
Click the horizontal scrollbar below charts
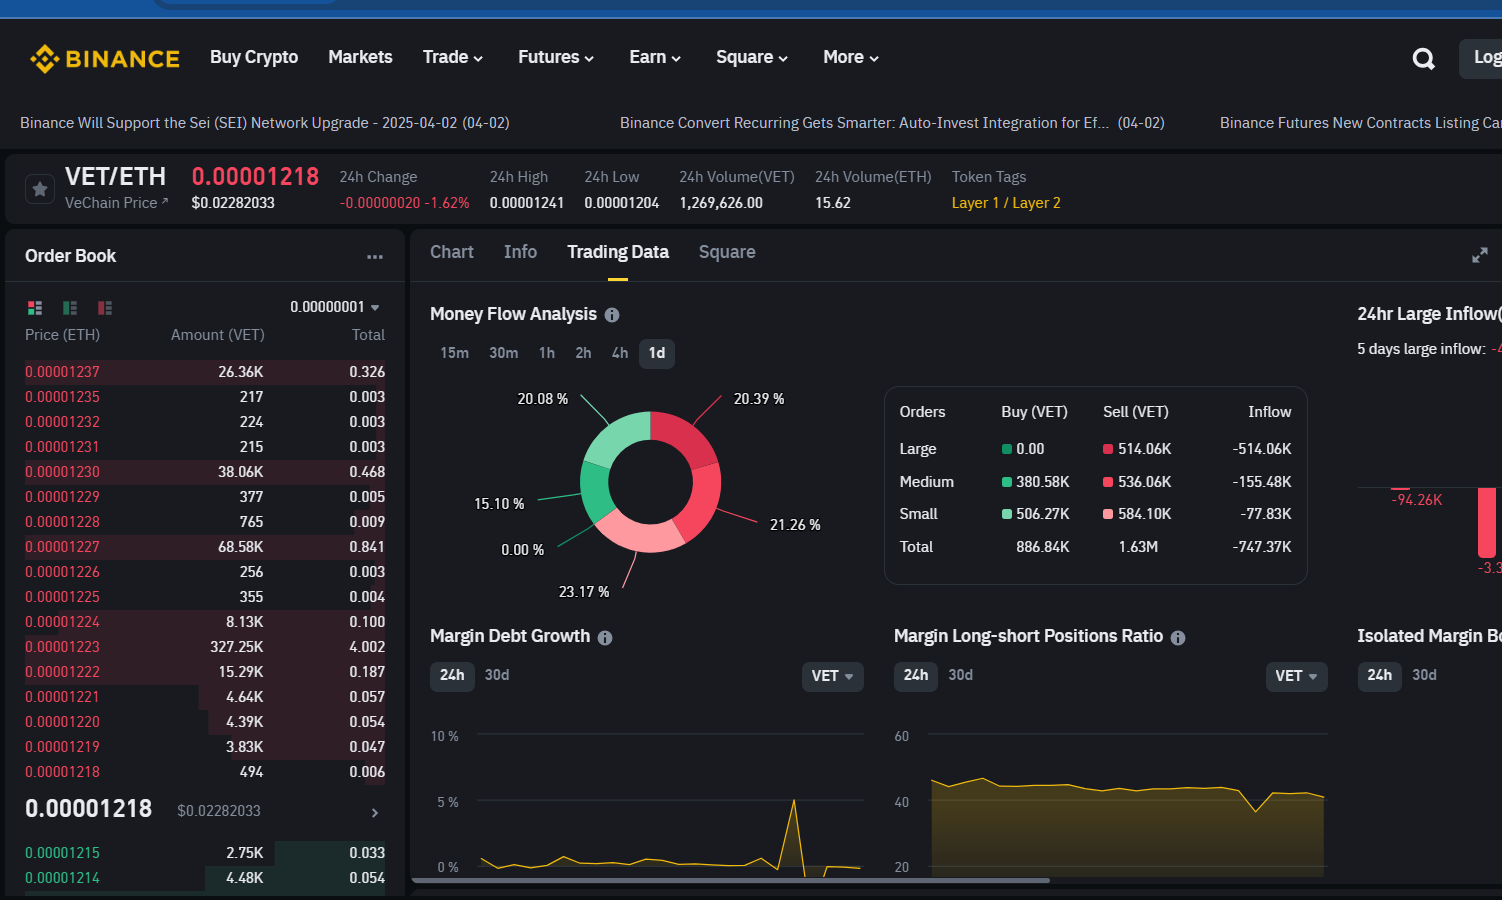click(730, 881)
